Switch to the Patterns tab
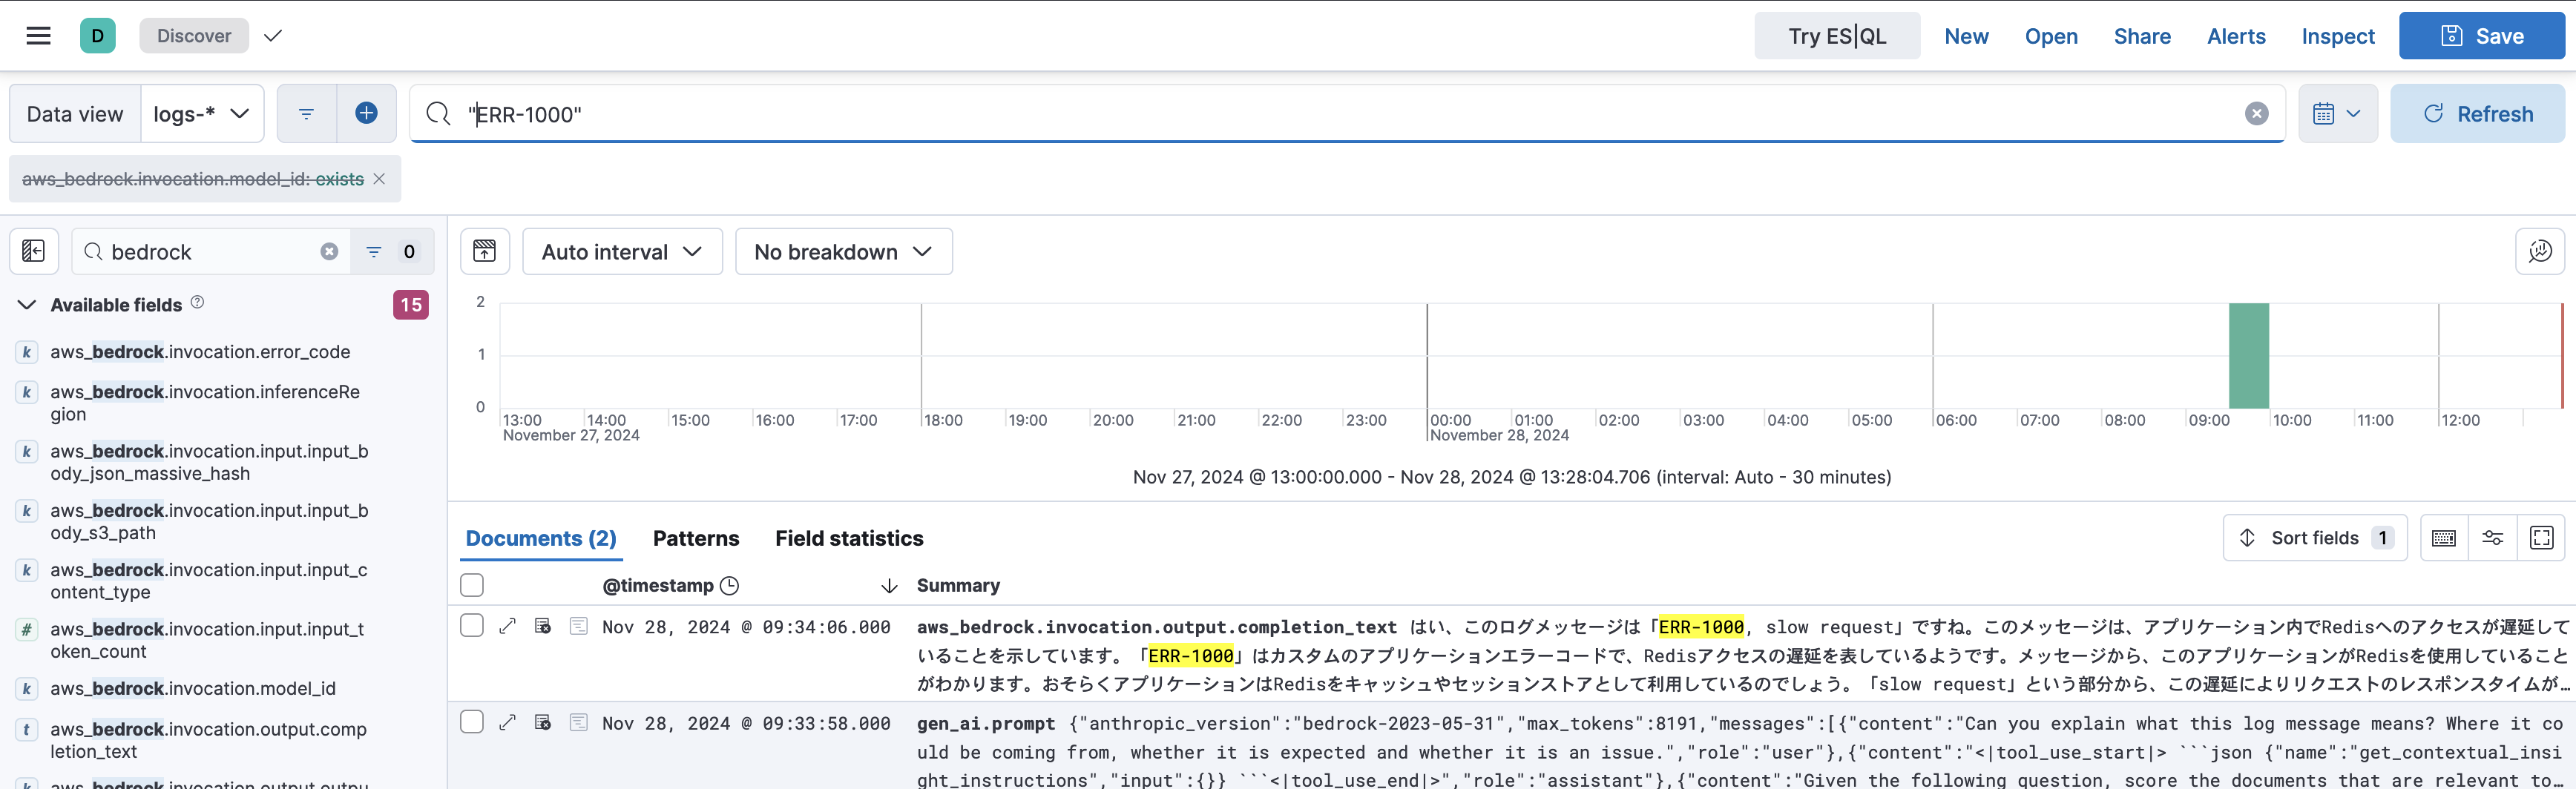 (x=696, y=538)
